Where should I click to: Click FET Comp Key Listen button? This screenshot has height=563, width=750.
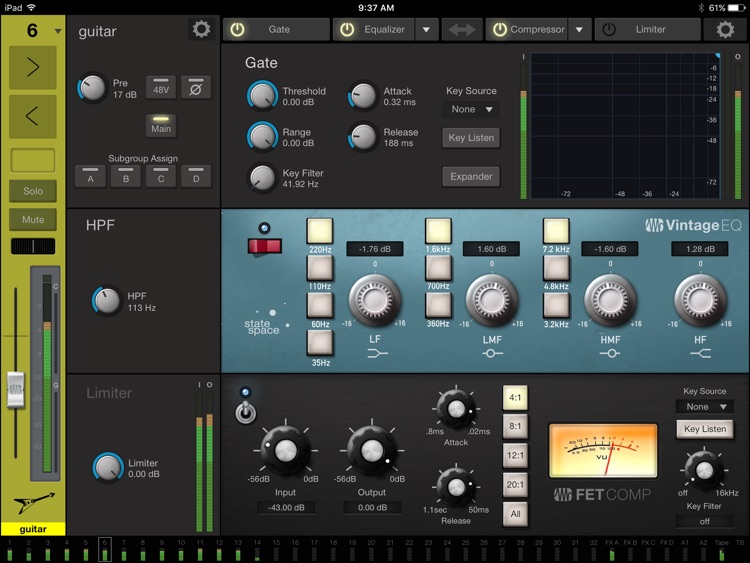click(705, 429)
